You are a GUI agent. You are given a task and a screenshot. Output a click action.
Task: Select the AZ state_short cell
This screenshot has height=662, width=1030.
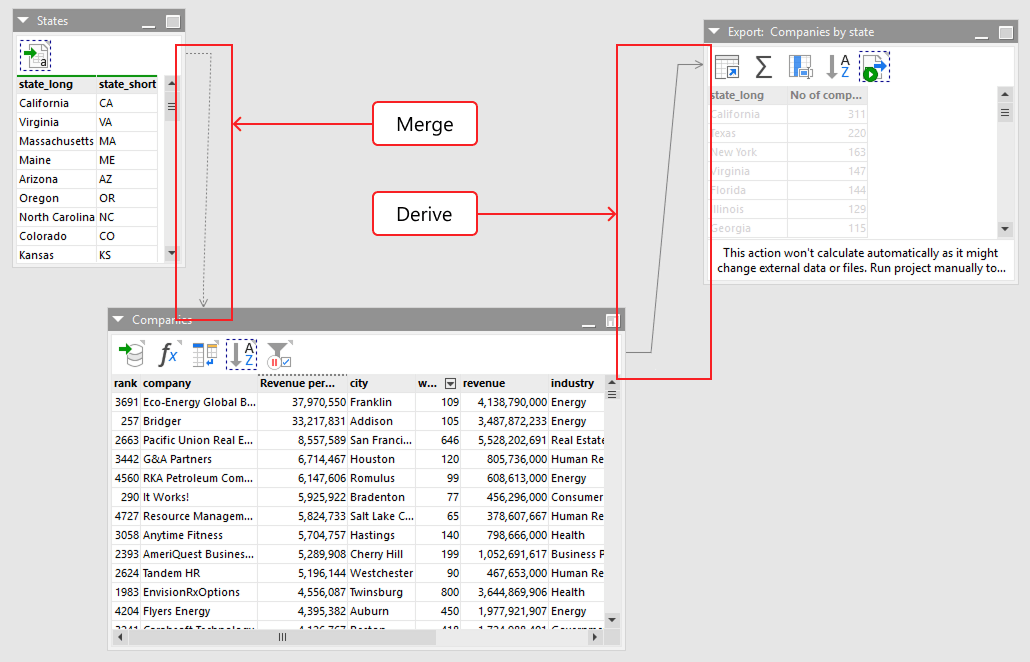pos(127,179)
